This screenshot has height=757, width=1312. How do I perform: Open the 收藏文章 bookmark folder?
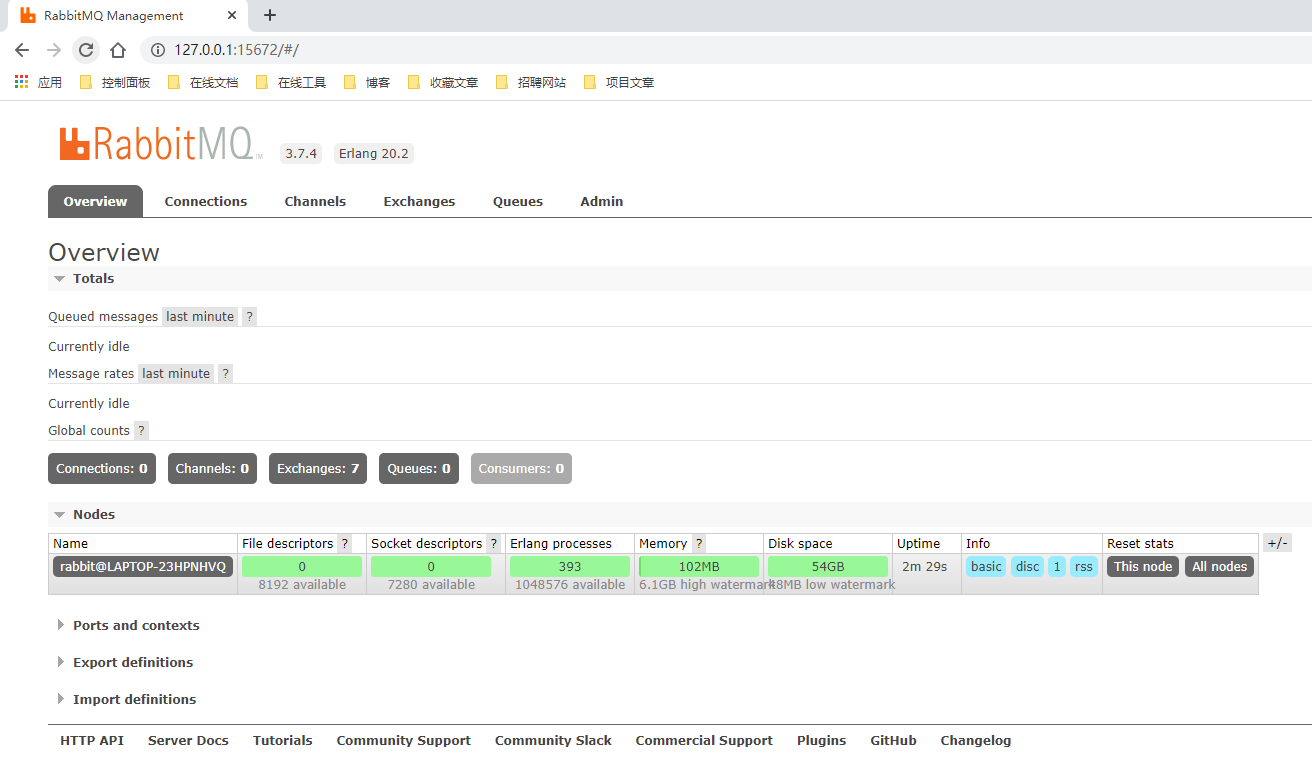pyautogui.click(x=443, y=82)
